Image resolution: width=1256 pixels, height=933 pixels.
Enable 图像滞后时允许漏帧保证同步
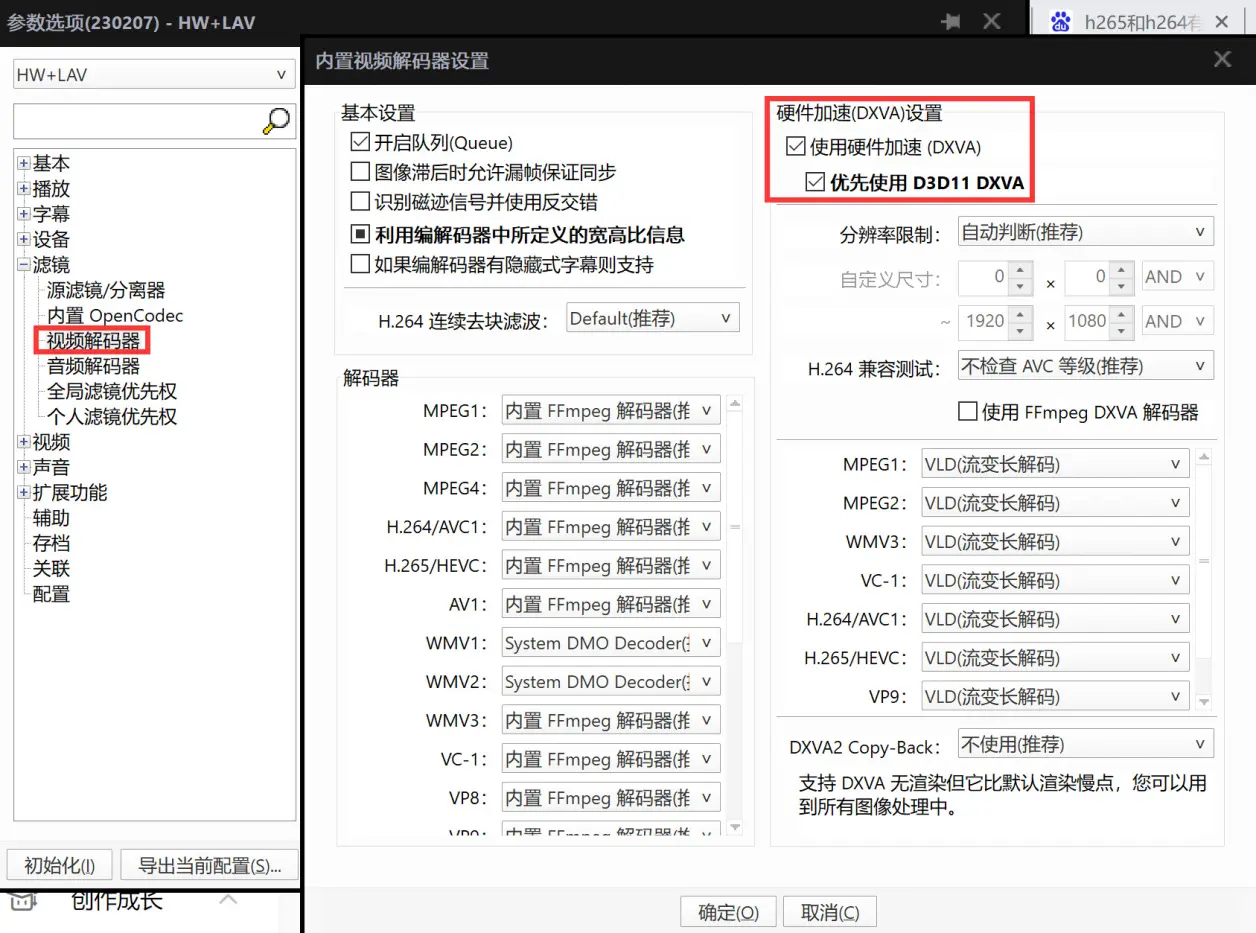[x=360, y=172]
